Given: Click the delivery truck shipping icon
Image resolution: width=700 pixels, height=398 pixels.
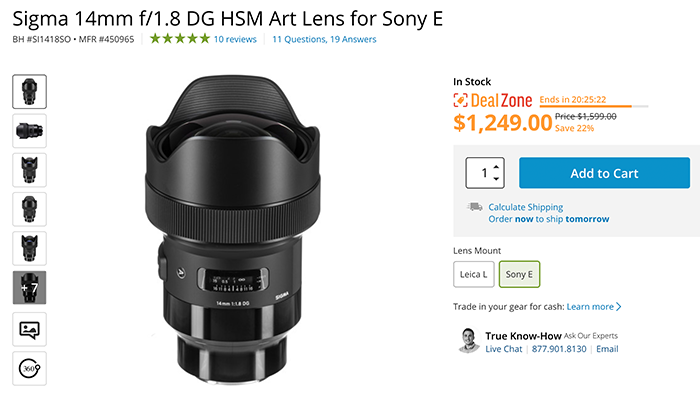Looking at the screenshot, I should coord(475,207).
